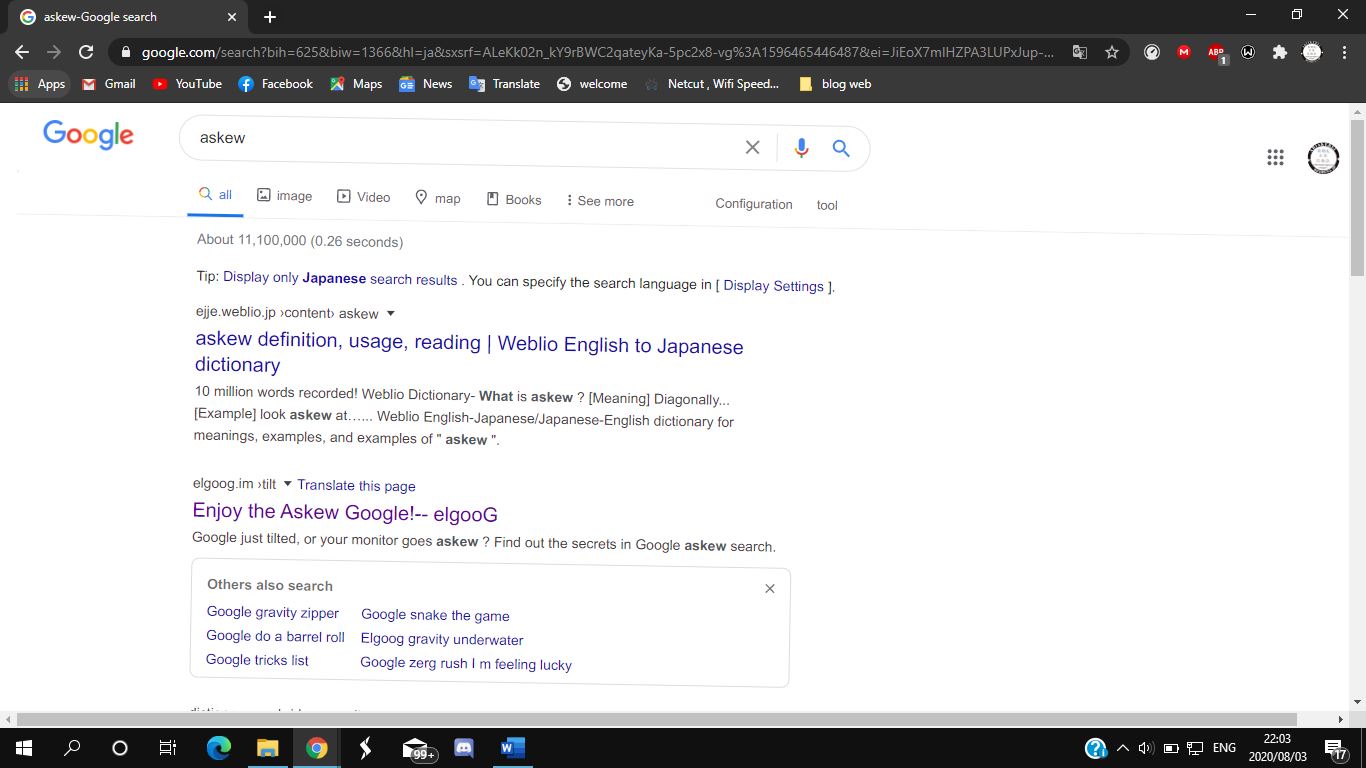The height and width of the screenshot is (768, 1366).
Task: Expand the dropdown arrow beside elgoog.im
Action: 288,484
